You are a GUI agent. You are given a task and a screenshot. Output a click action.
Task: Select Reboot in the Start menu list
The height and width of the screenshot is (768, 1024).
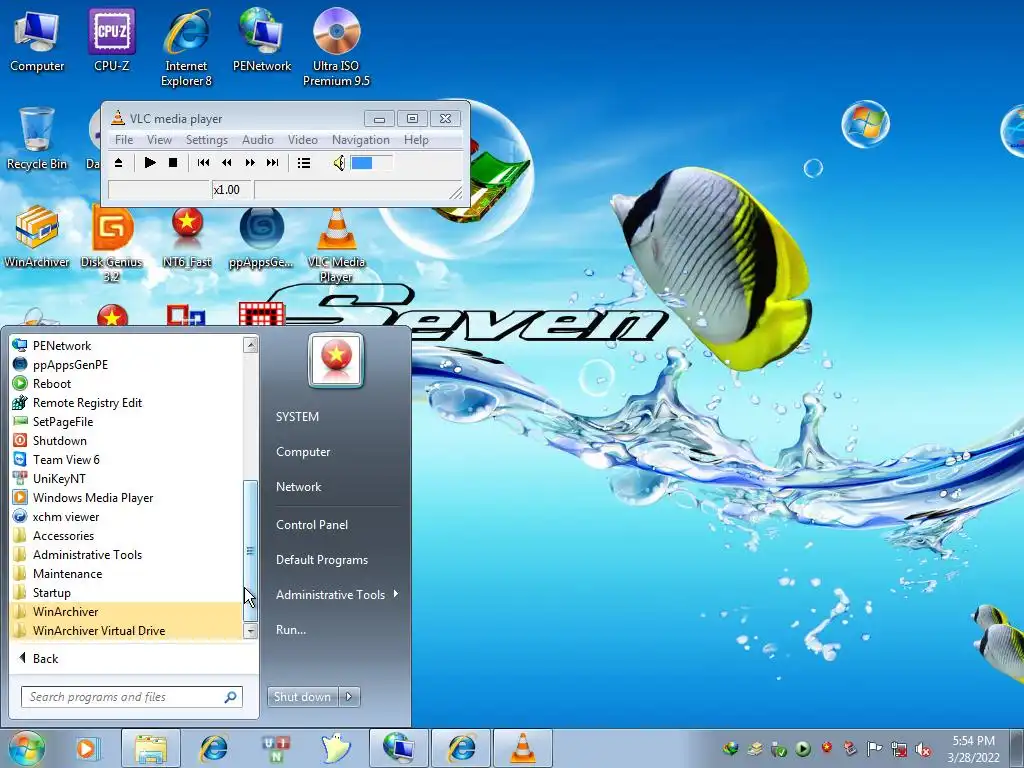click(x=125, y=384)
